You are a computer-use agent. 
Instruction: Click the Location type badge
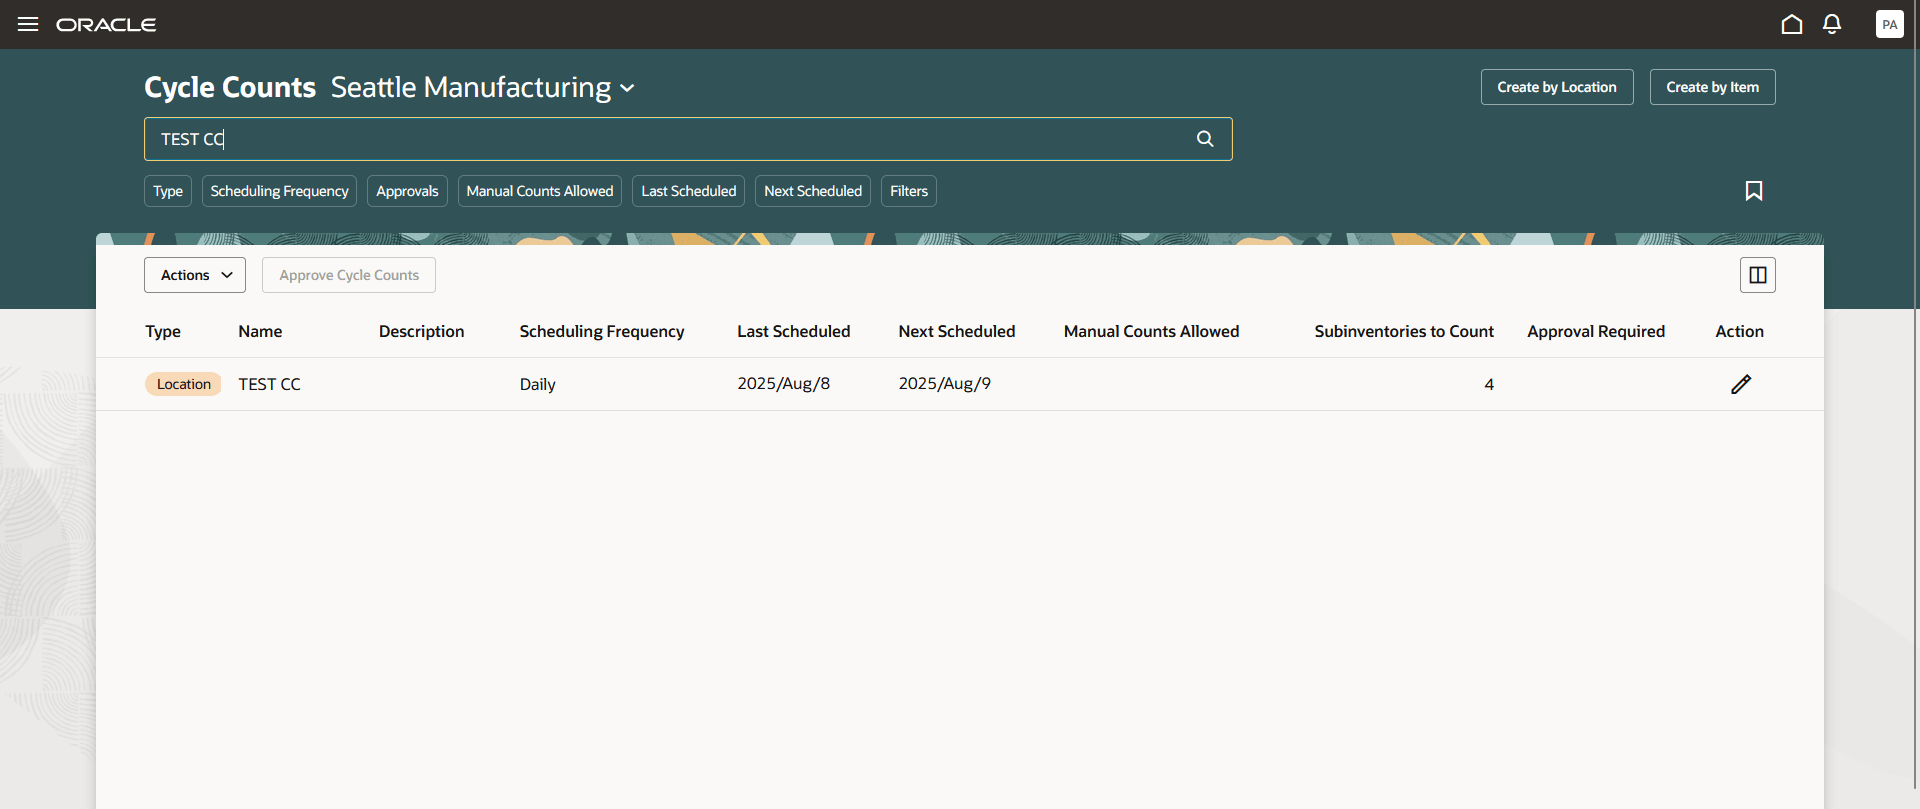coord(184,384)
